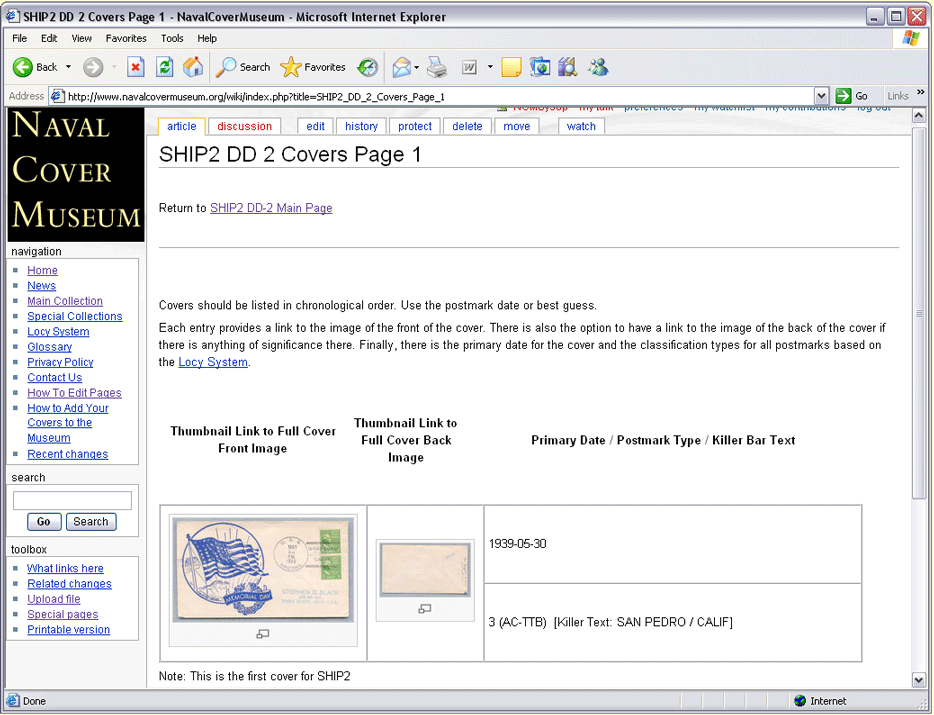Open the address bar URL dropdown

point(821,96)
